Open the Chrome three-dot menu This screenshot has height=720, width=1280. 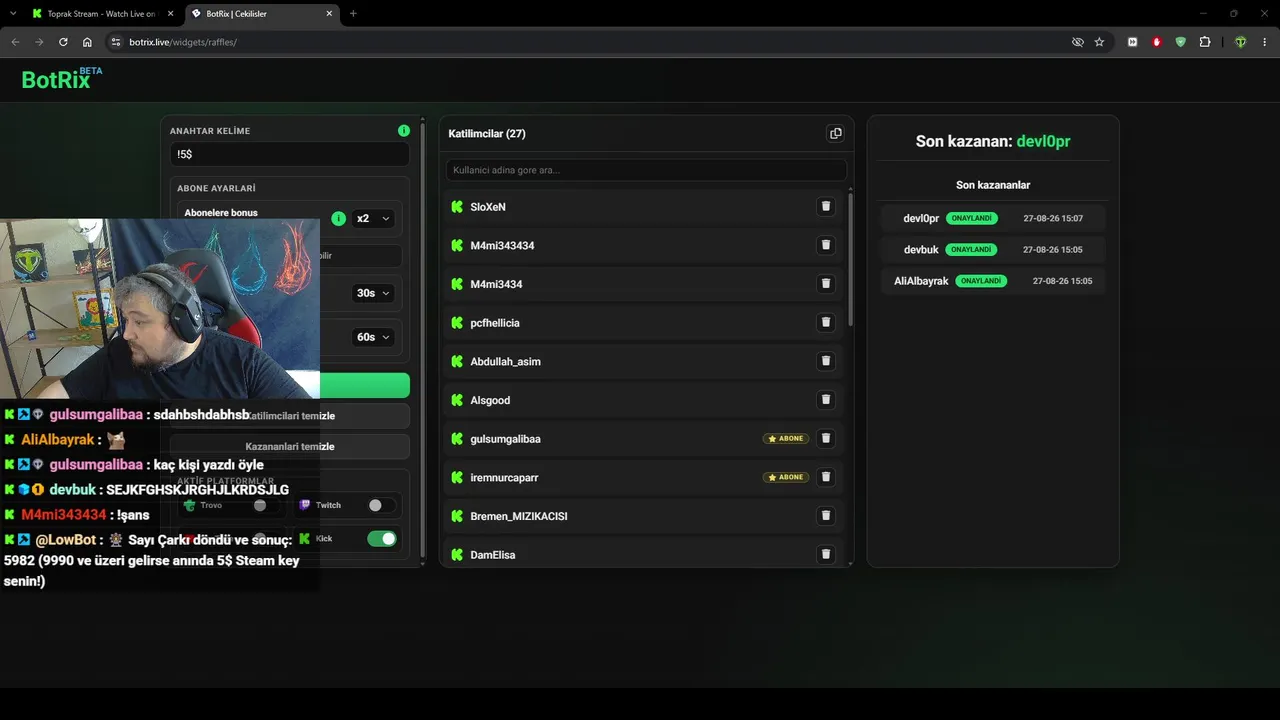point(1265,42)
